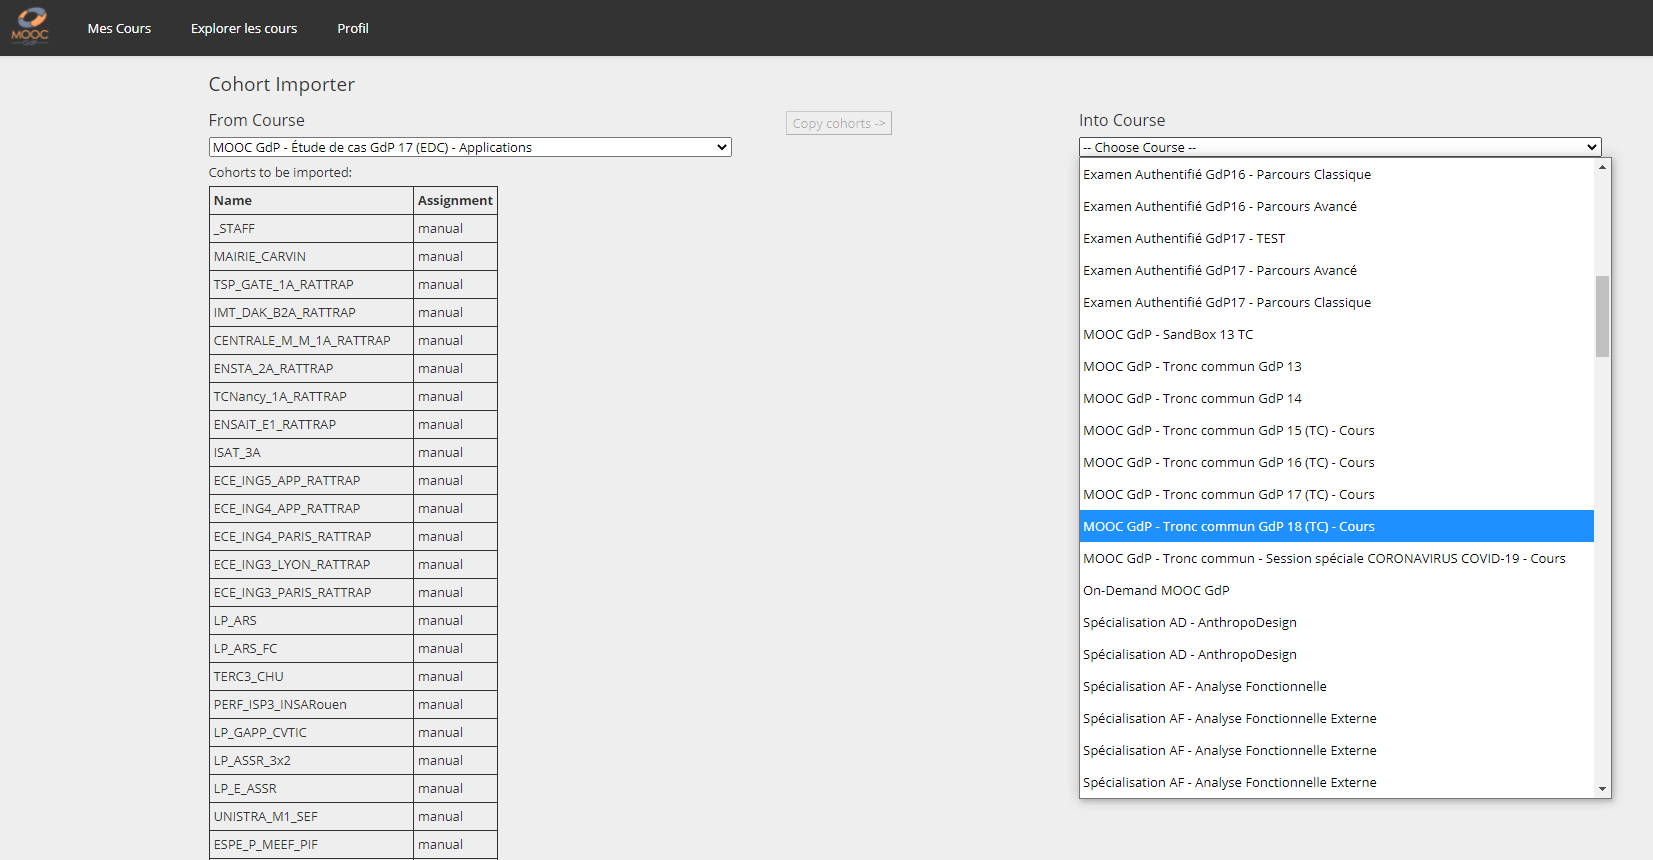Collapse the Into Course dropdown
This screenshot has height=860, width=1653.
pyautogui.click(x=1339, y=147)
